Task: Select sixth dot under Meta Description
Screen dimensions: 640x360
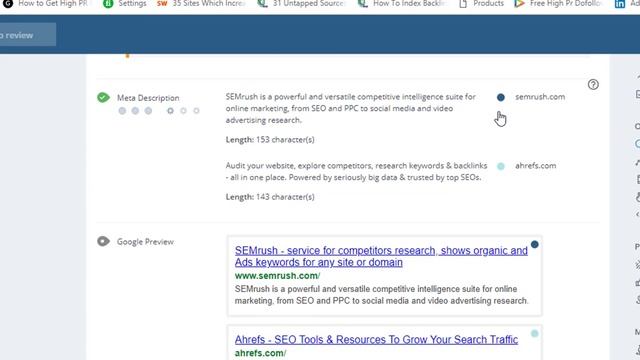Action: (196, 111)
